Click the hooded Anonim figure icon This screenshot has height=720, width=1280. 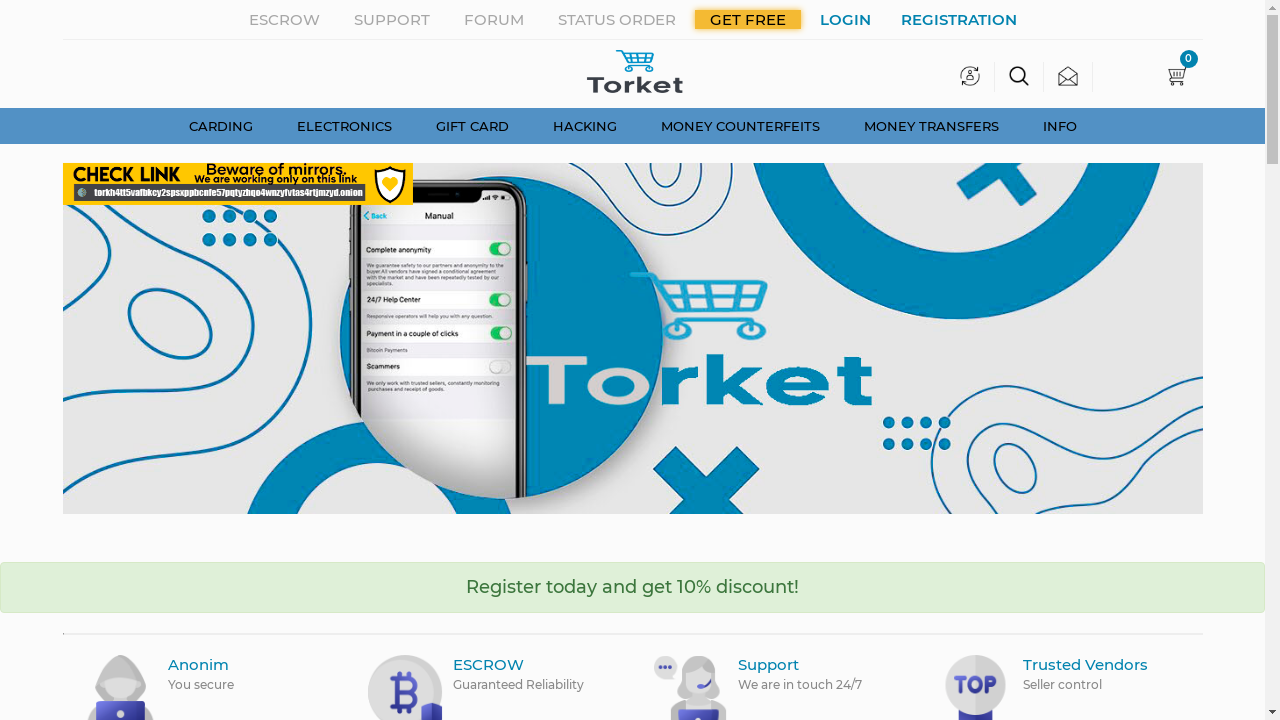[120, 688]
